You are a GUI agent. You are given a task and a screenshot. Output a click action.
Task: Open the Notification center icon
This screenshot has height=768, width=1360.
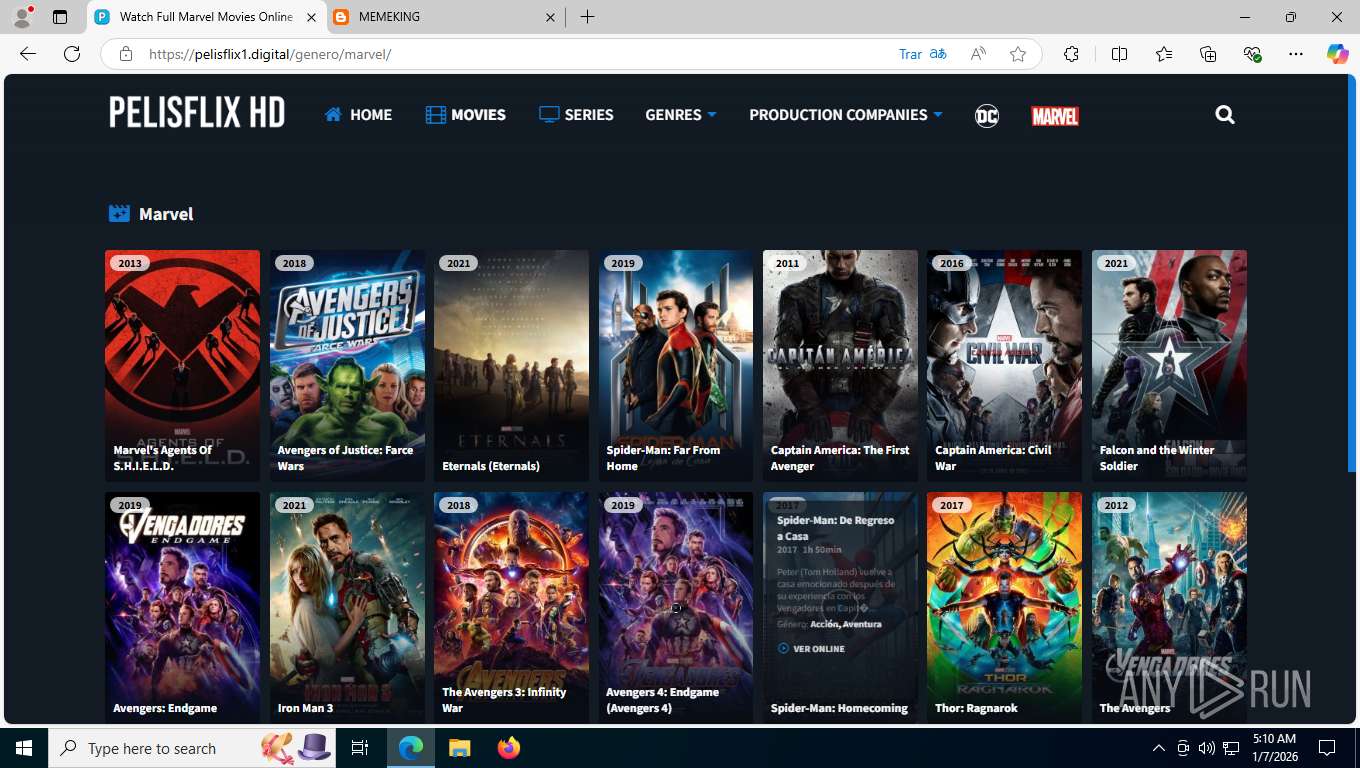click(1327, 748)
